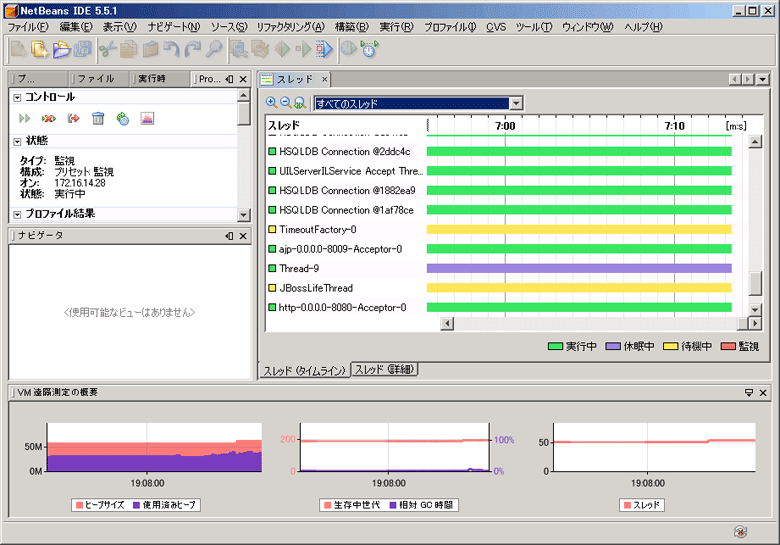Open the ヘルプ menu
This screenshot has width=780, height=545.
coord(643,27)
